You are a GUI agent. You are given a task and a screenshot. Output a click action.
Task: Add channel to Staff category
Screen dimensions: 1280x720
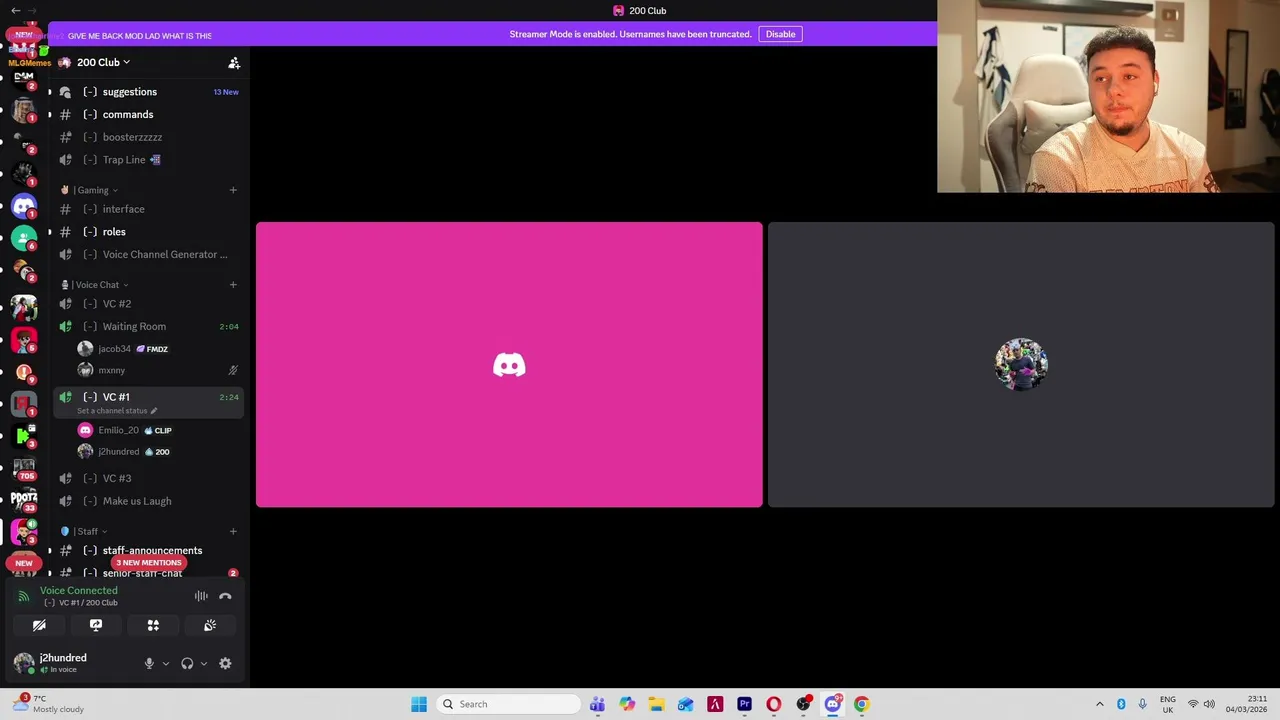[233, 531]
